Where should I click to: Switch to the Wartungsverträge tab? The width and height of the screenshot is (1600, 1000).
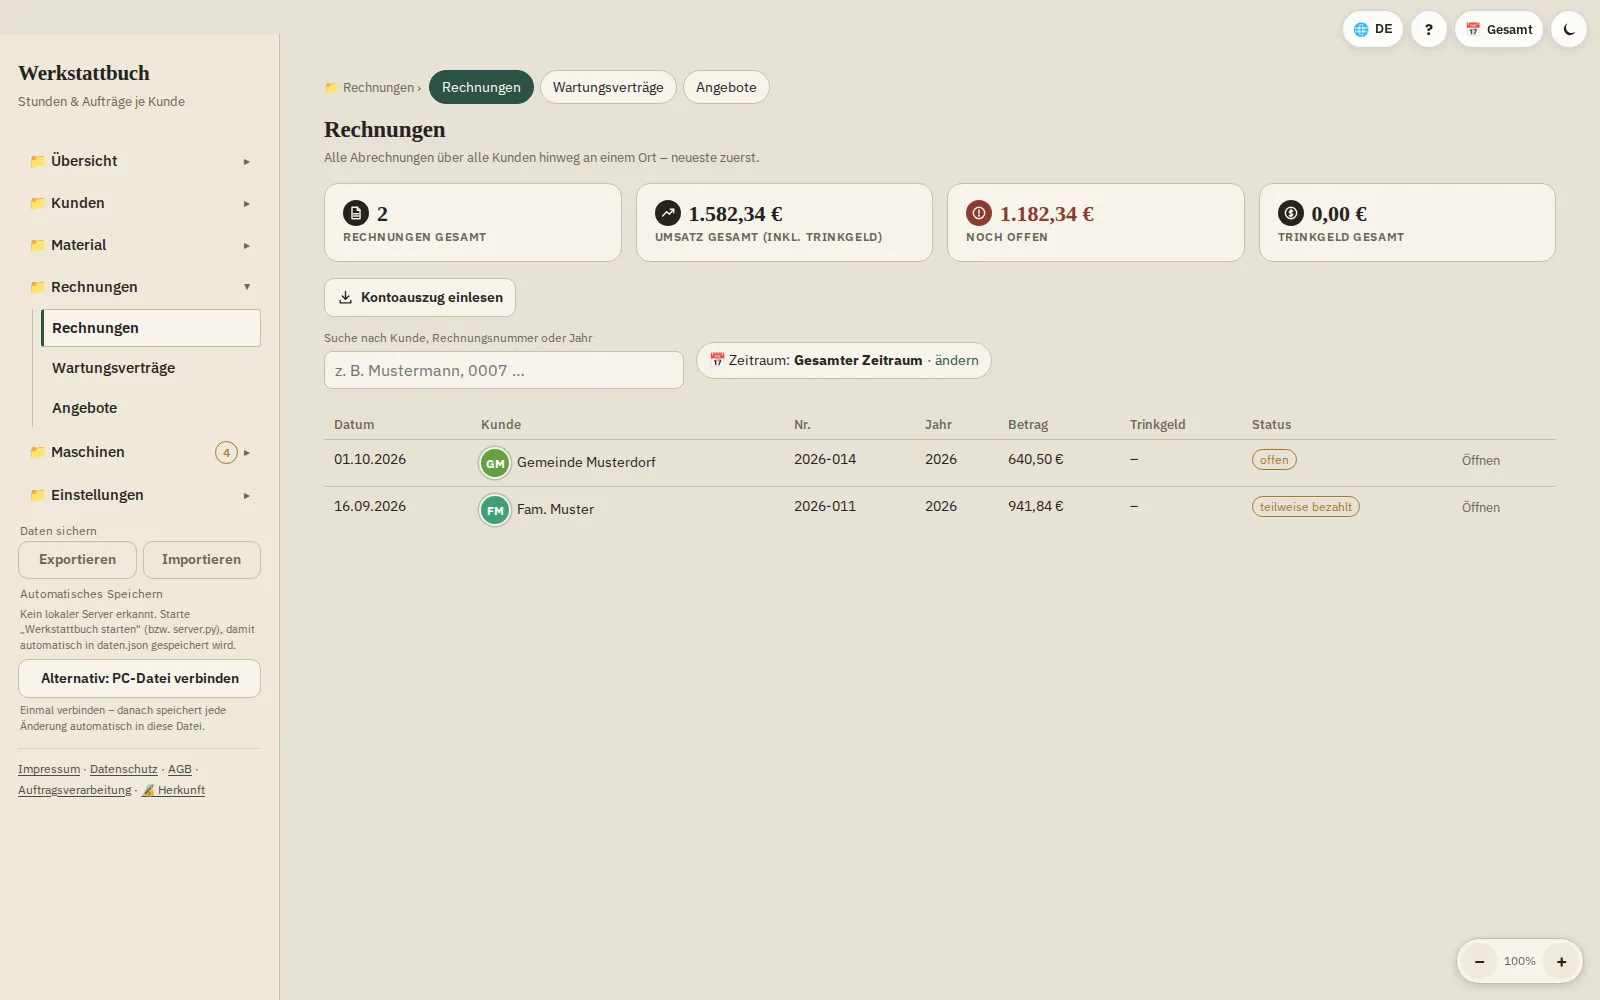tap(608, 87)
